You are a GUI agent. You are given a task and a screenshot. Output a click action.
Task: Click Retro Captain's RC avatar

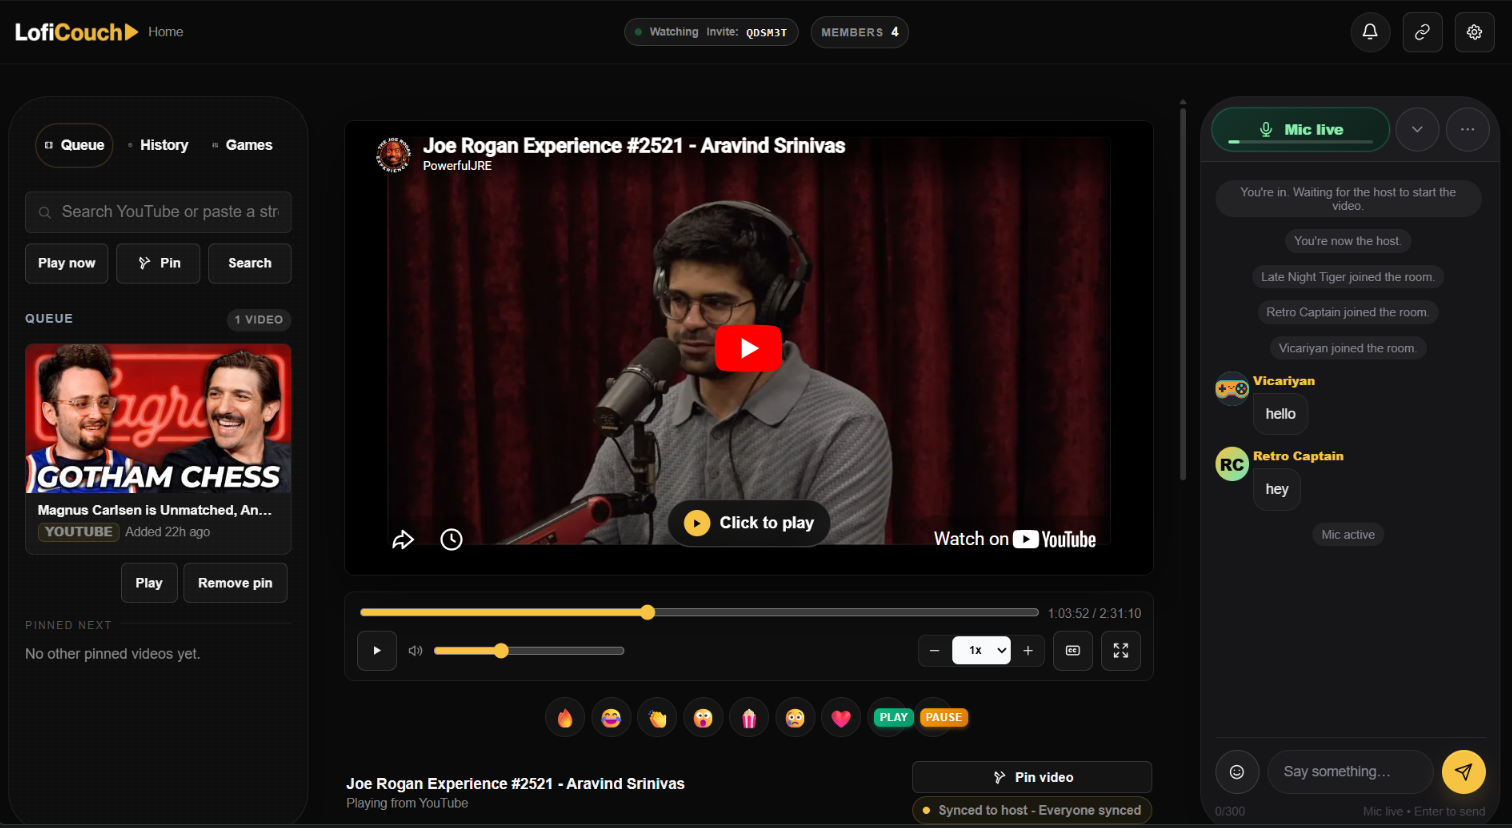coord(1232,464)
